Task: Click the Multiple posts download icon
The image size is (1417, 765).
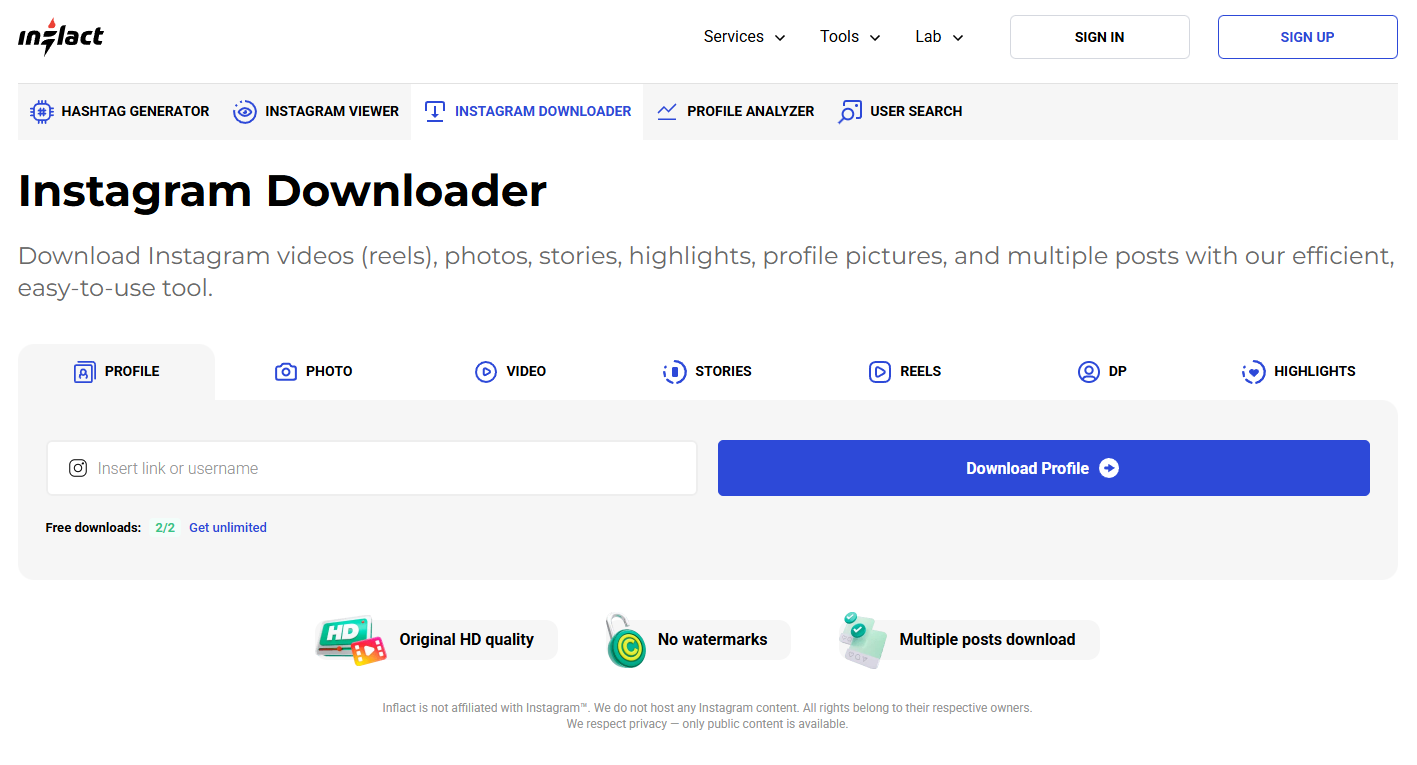Action: (863, 640)
